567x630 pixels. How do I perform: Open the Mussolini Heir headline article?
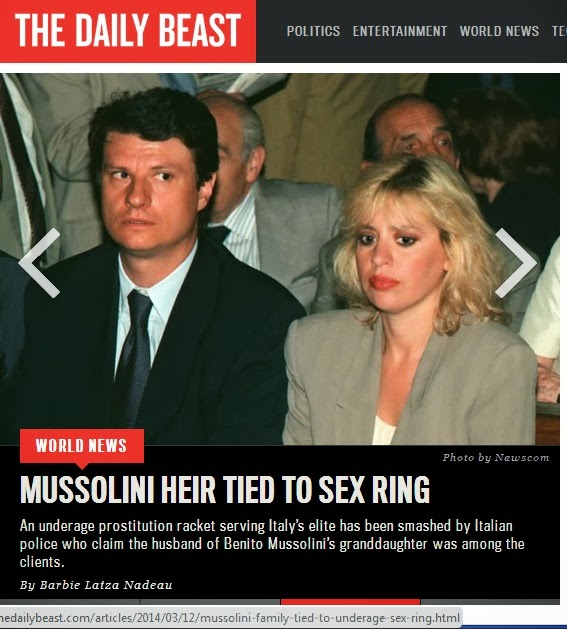coord(225,489)
